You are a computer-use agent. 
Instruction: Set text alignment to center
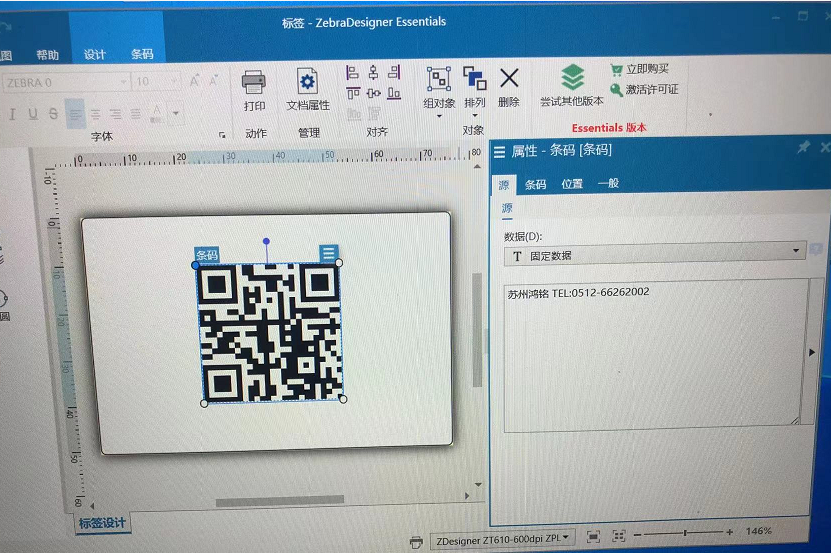click(95, 113)
